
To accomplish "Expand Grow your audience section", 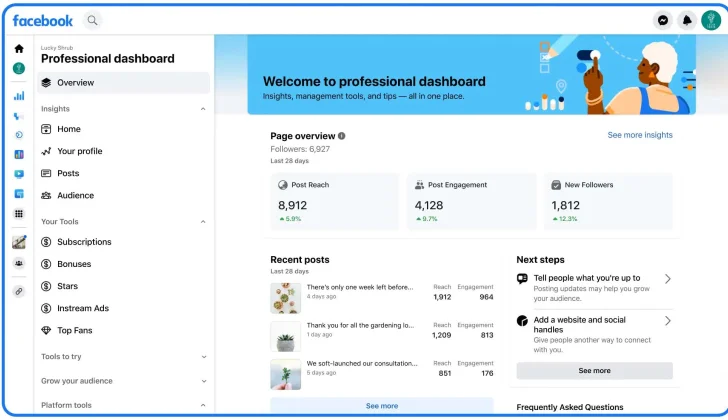I will coord(204,381).
